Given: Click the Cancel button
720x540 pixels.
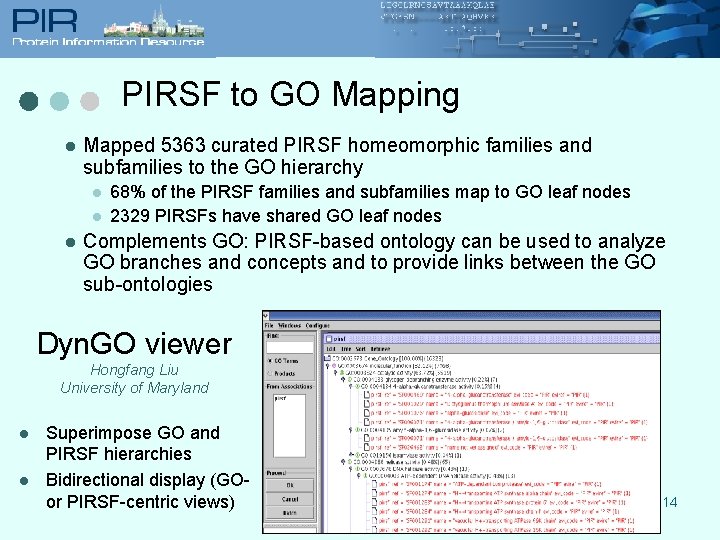Looking at the screenshot, I should click(x=290, y=499).
